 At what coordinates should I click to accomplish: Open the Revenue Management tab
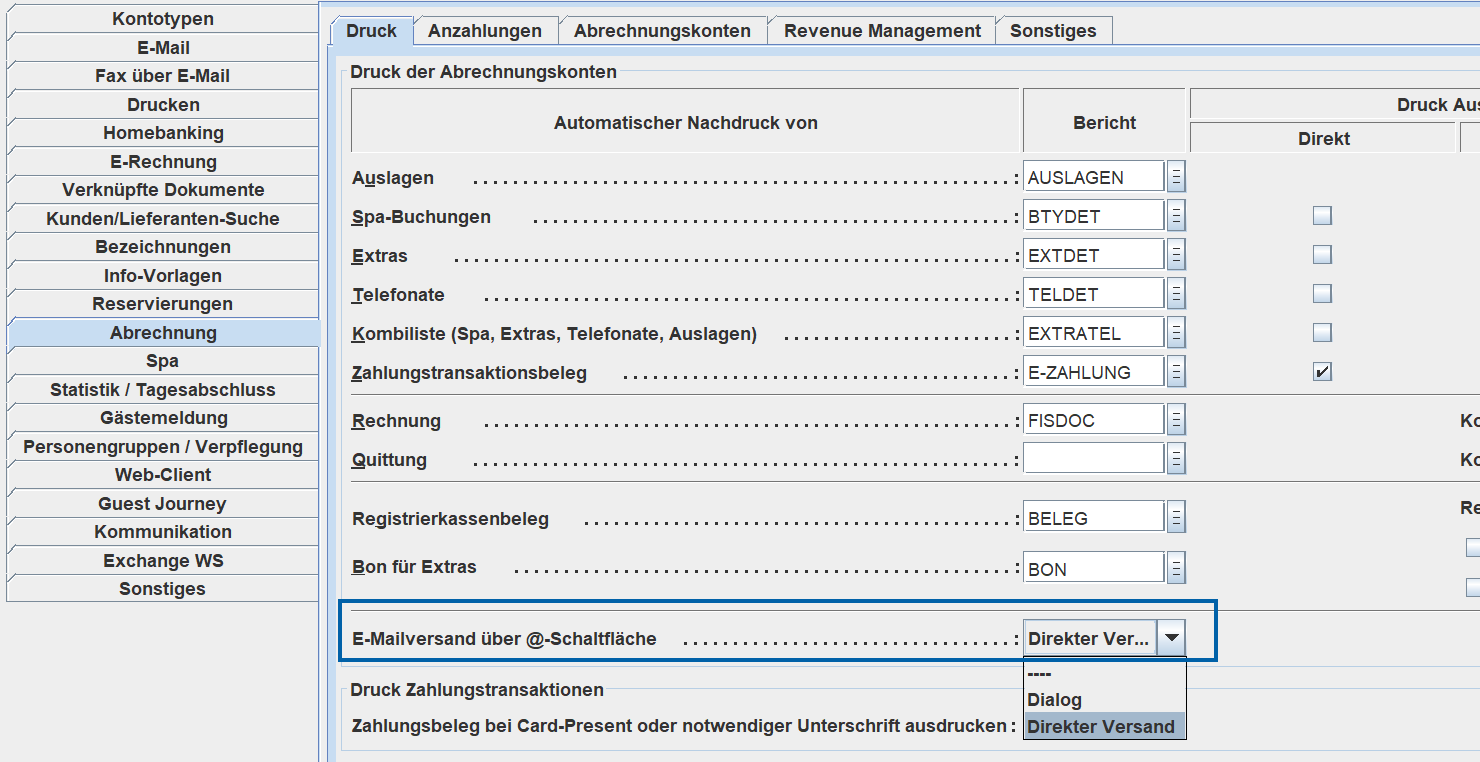pyautogui.click(x=882, y=31)
